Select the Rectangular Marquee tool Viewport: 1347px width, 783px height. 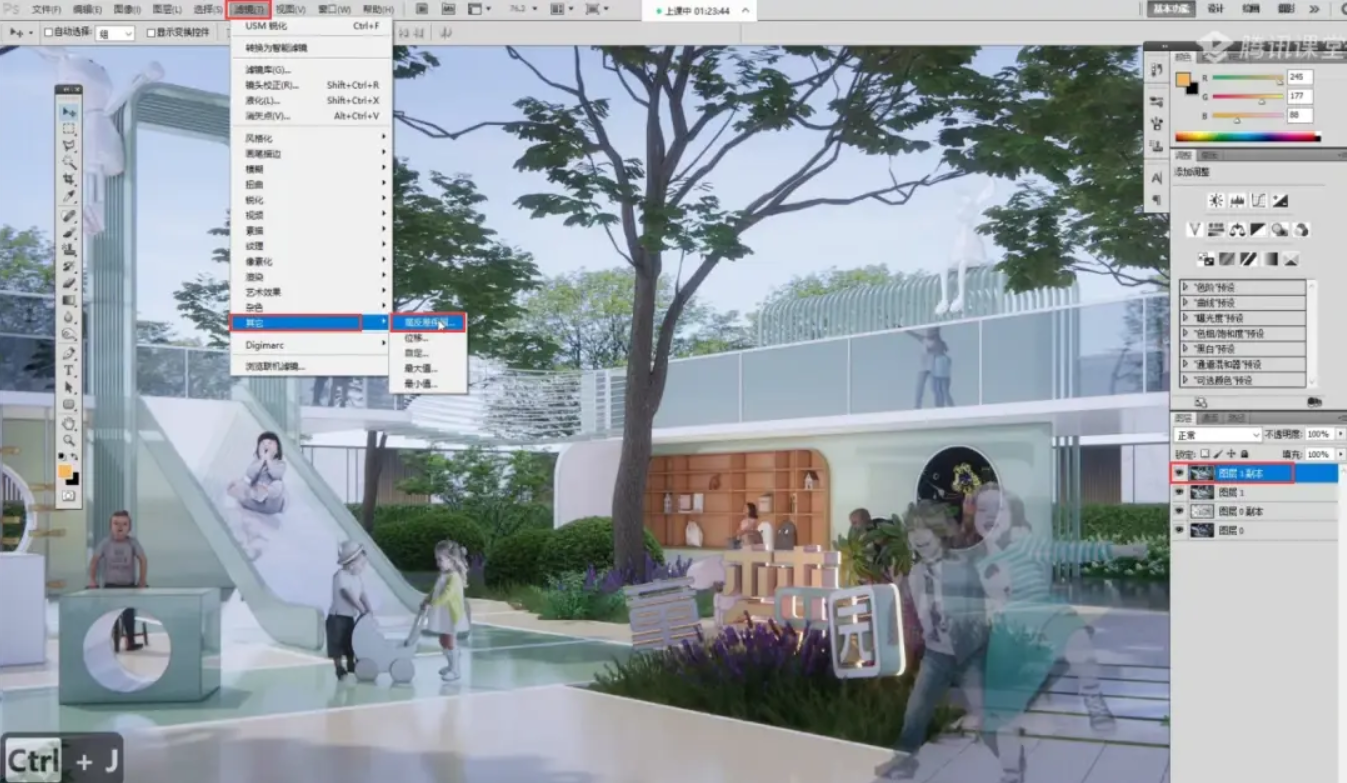(69, 129)
